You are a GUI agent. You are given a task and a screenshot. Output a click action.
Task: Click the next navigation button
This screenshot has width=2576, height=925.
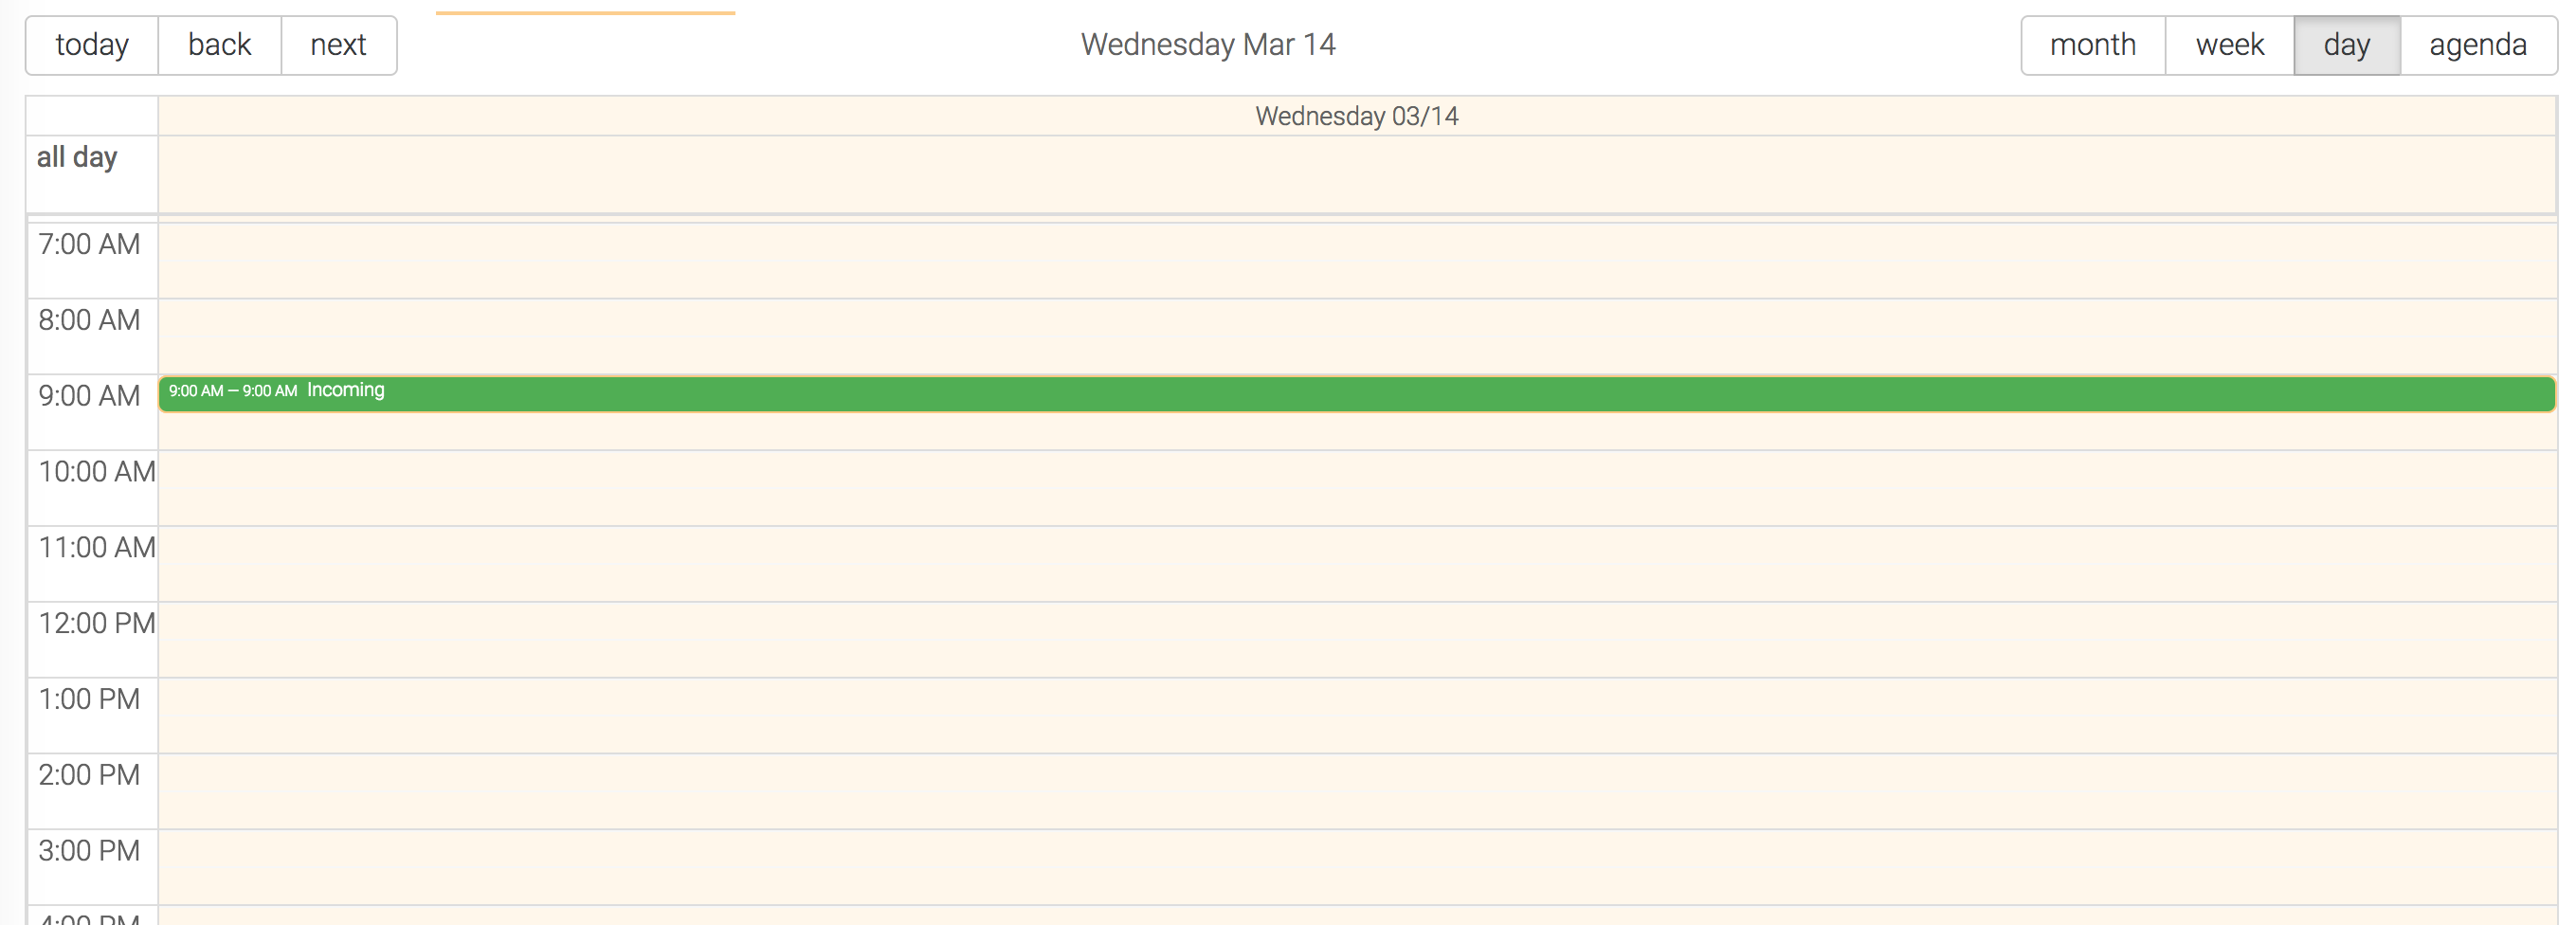(338, 44)
